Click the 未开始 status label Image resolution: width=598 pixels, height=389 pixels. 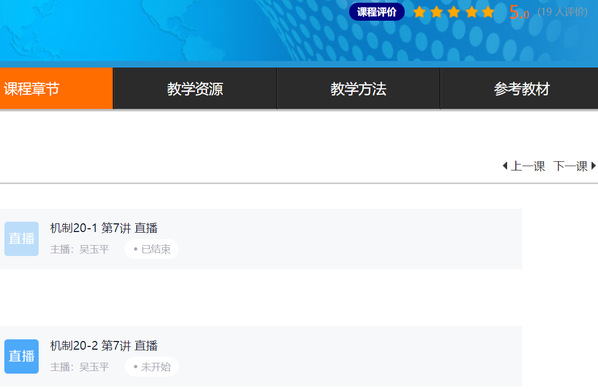pos(152,366)
